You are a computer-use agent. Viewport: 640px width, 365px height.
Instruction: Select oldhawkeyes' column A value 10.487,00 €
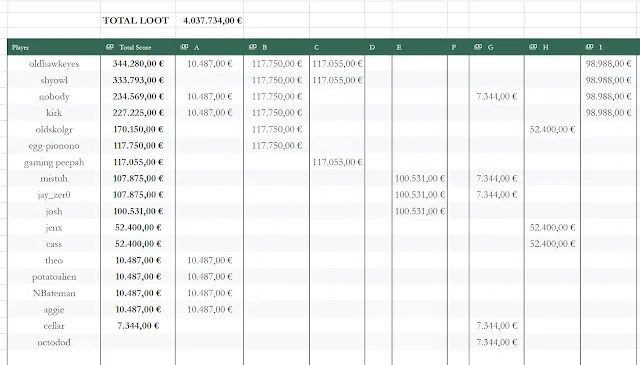pyautogui.click(x=209, y=64)
